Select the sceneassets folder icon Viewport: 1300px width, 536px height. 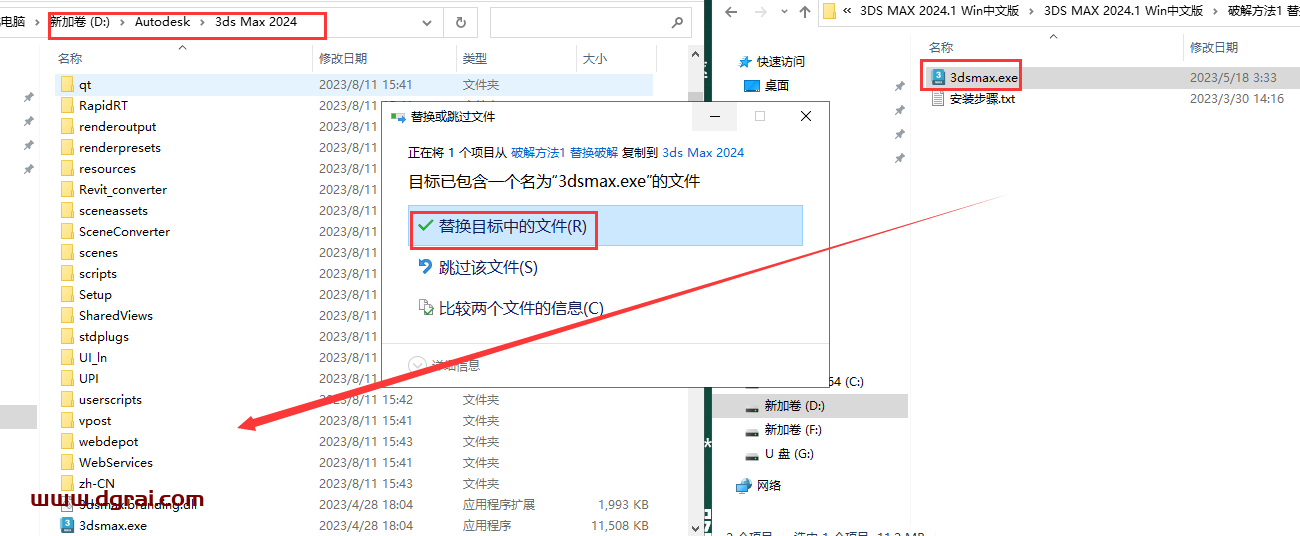point(67,210)
